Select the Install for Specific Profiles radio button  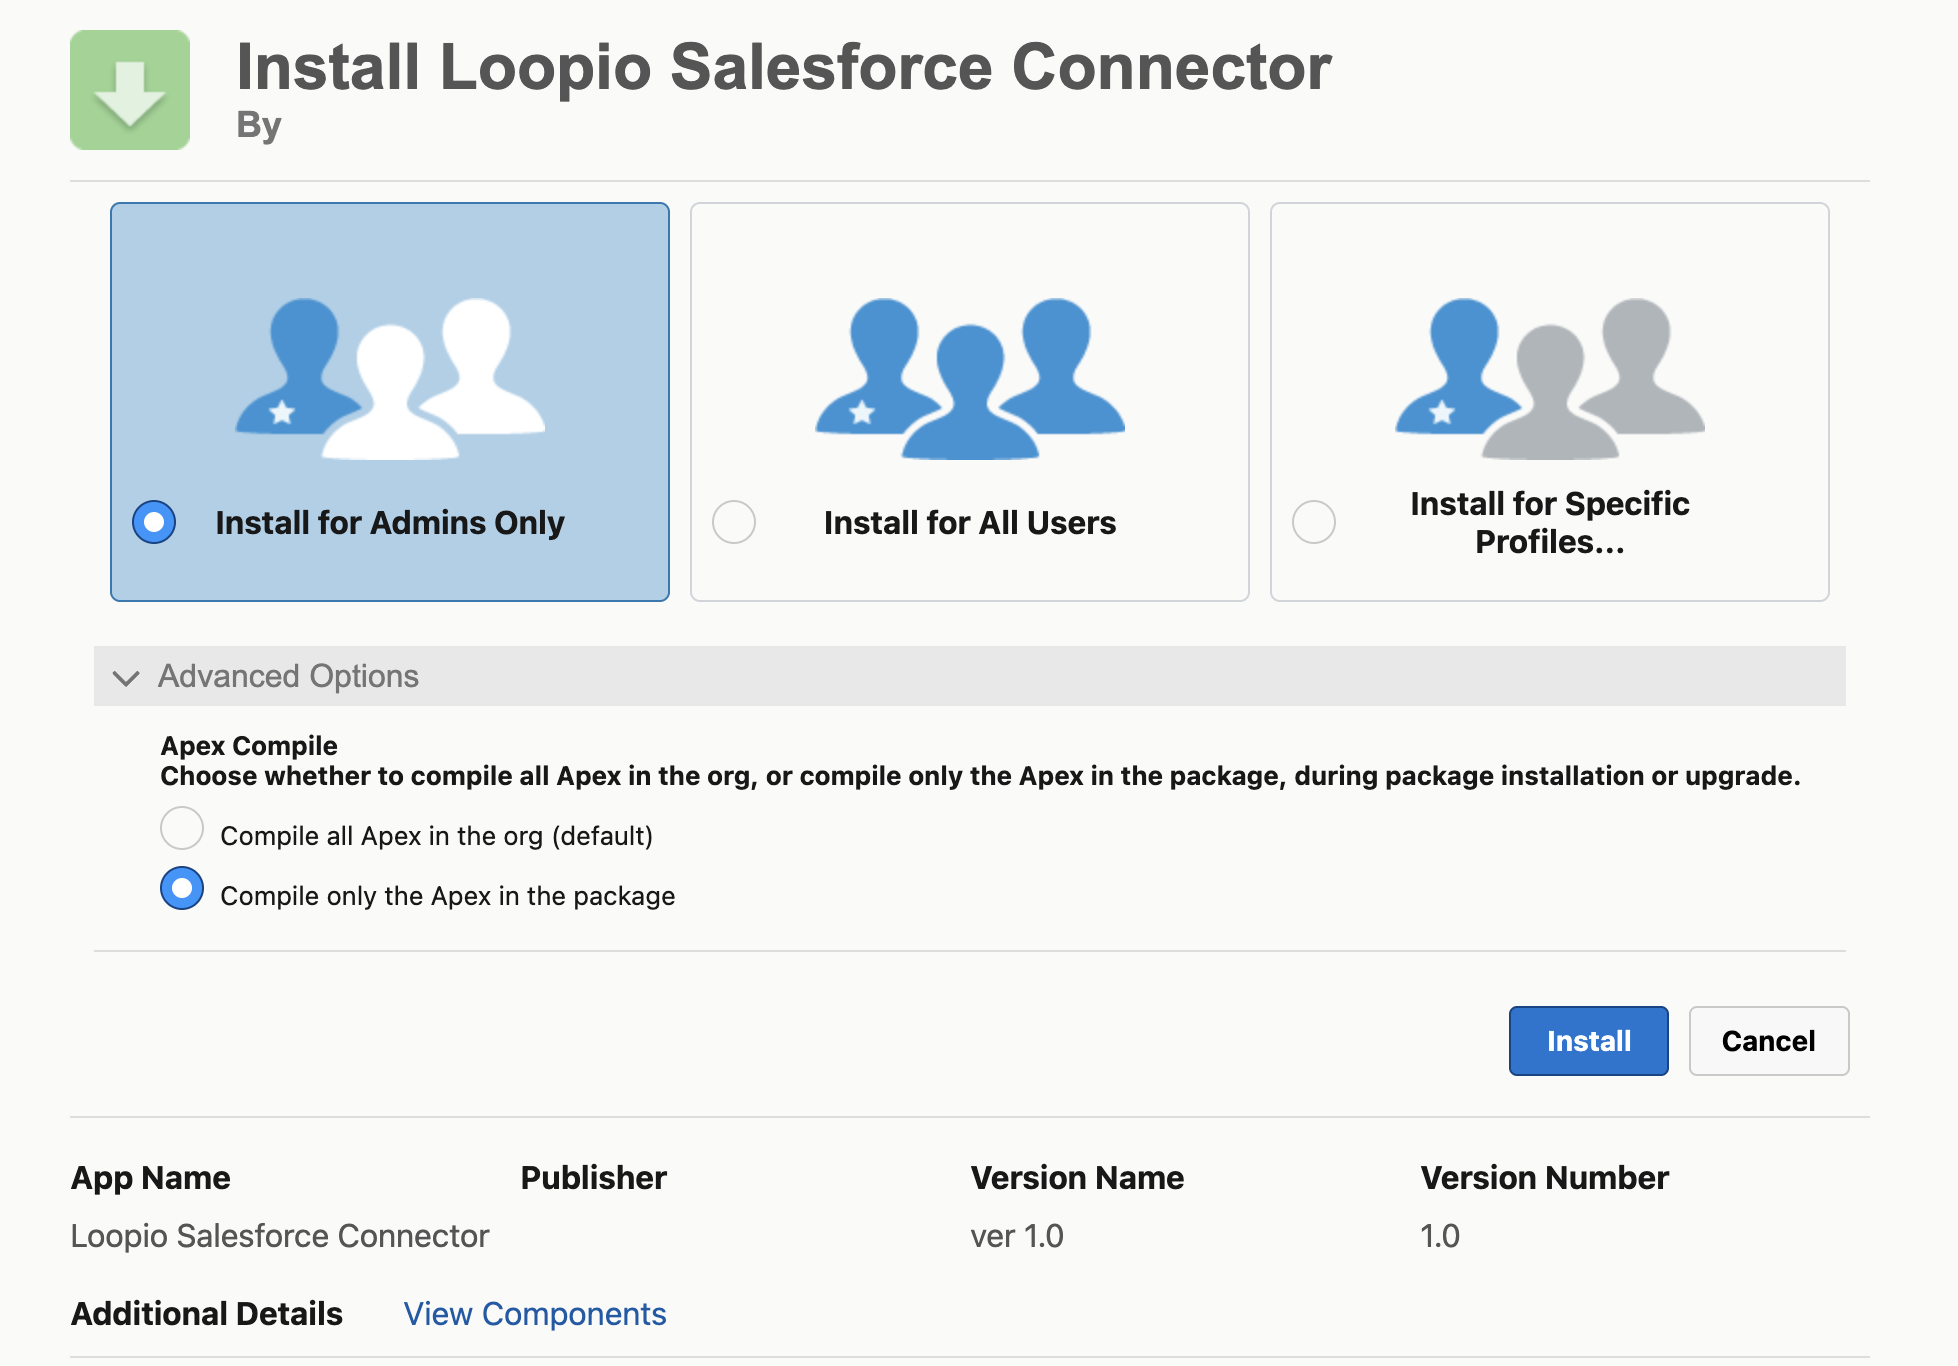(1313, 521)
